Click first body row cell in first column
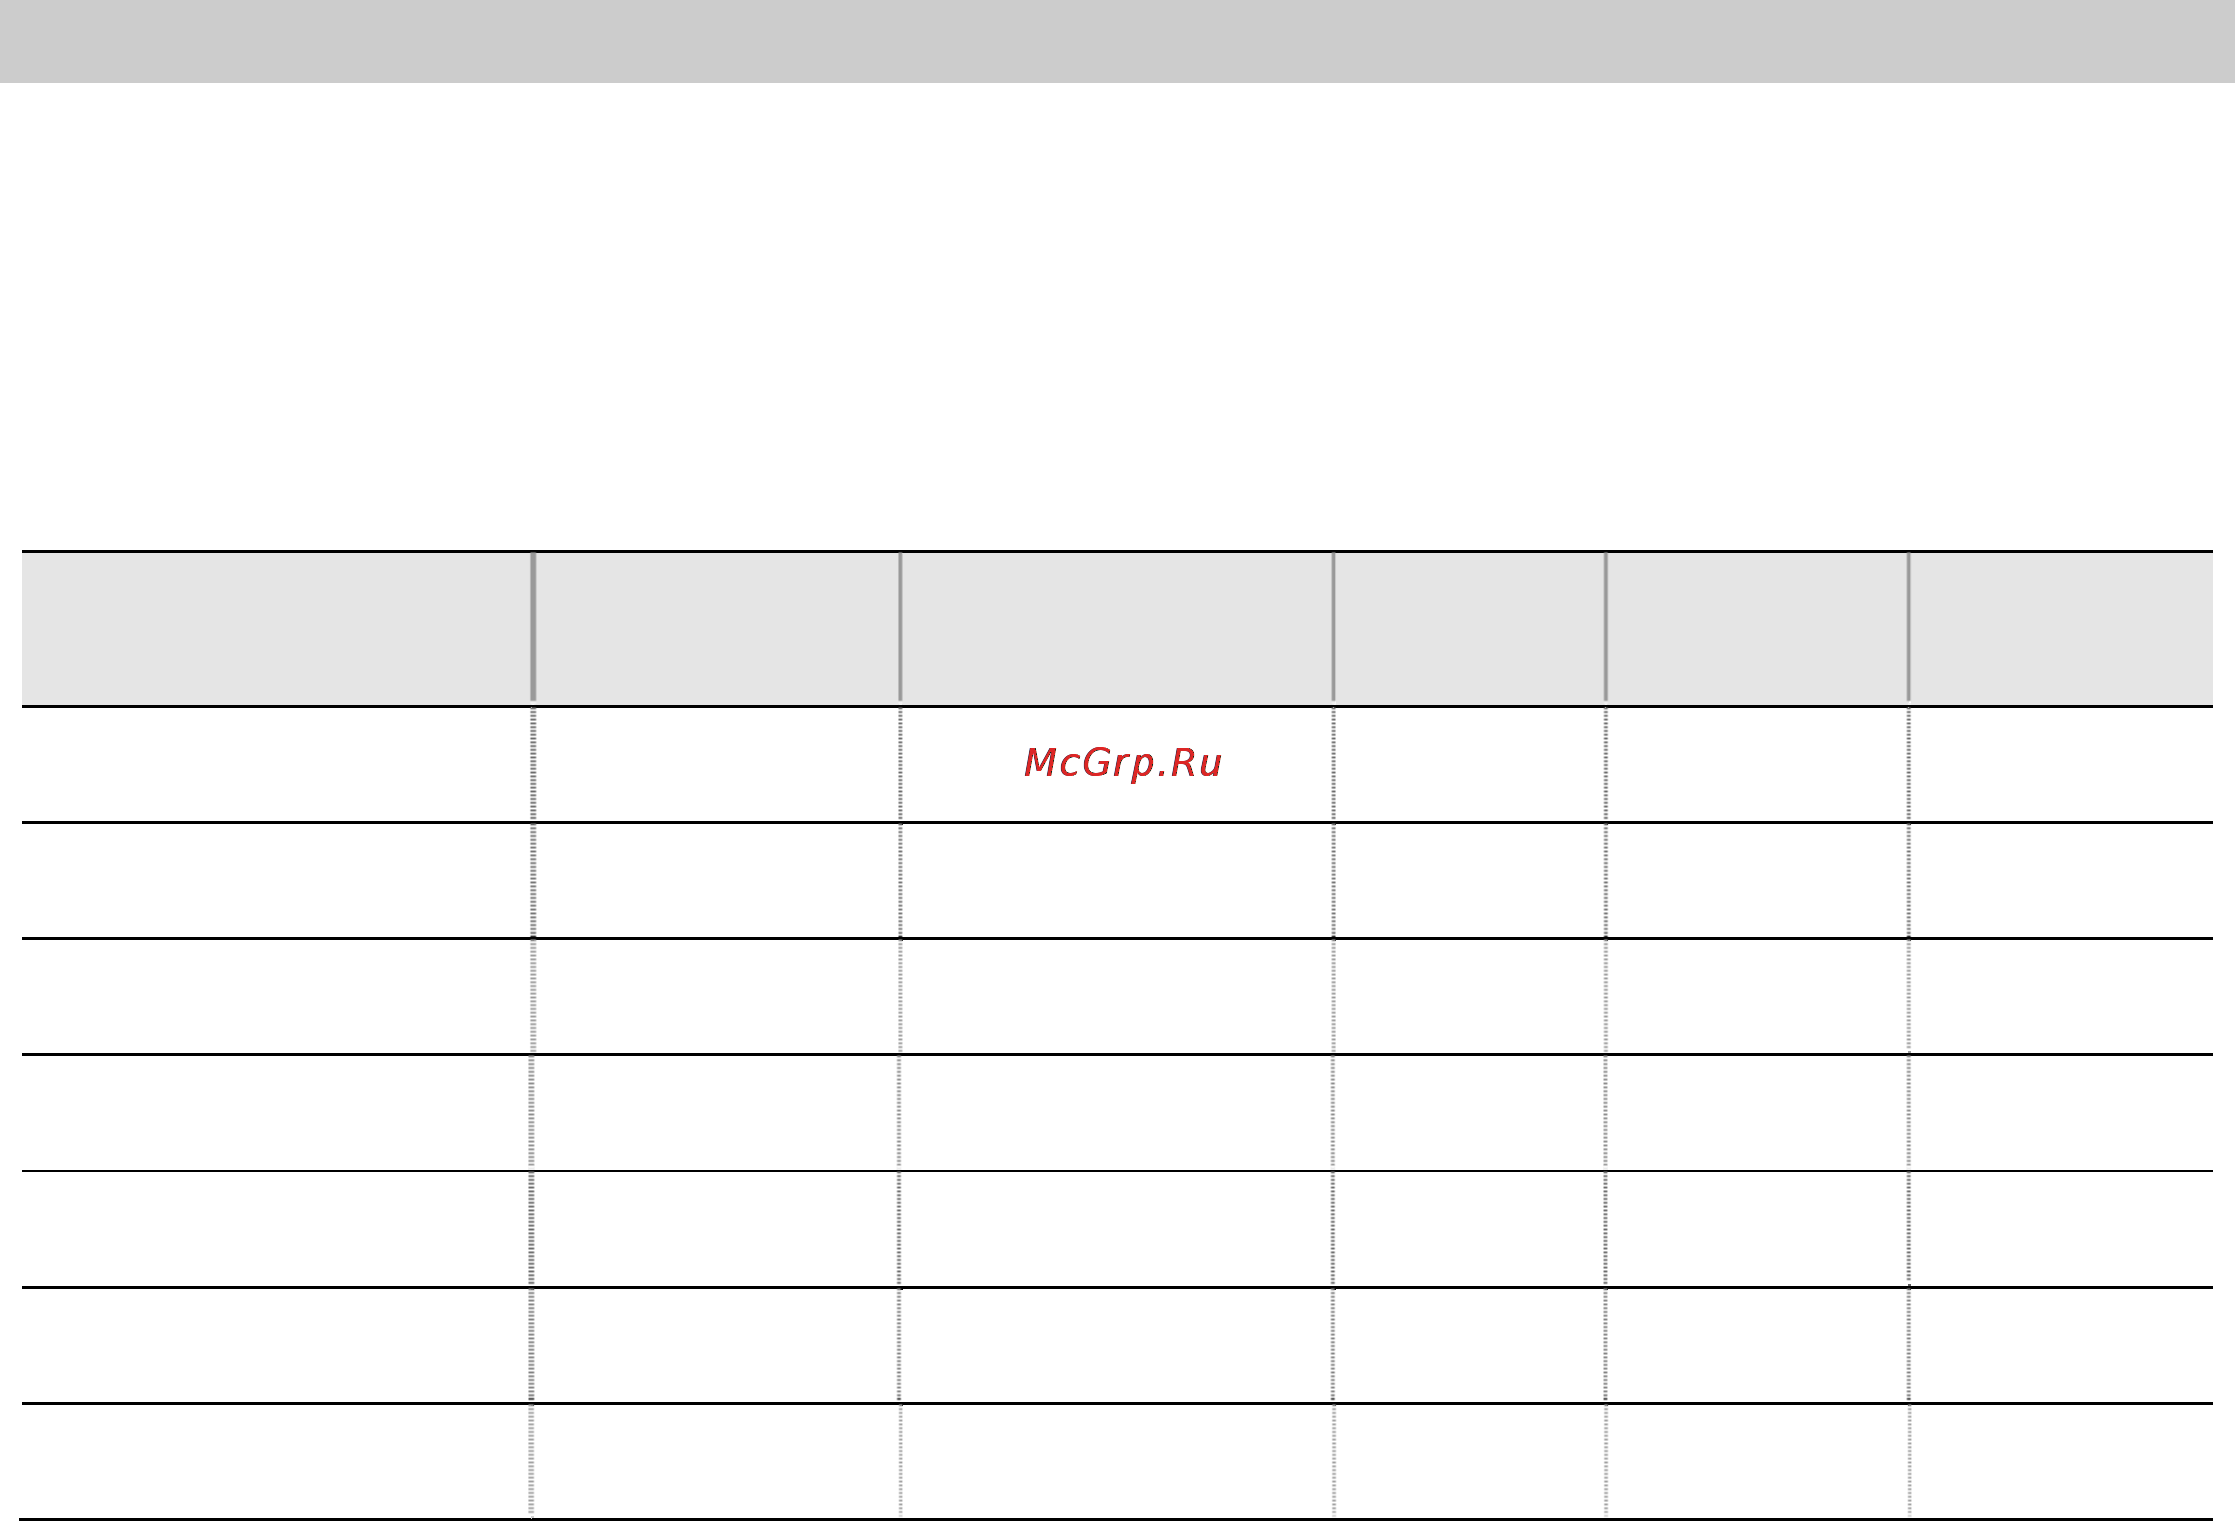This screenshot has height=1523, width=2235. (x=276, y=765)
